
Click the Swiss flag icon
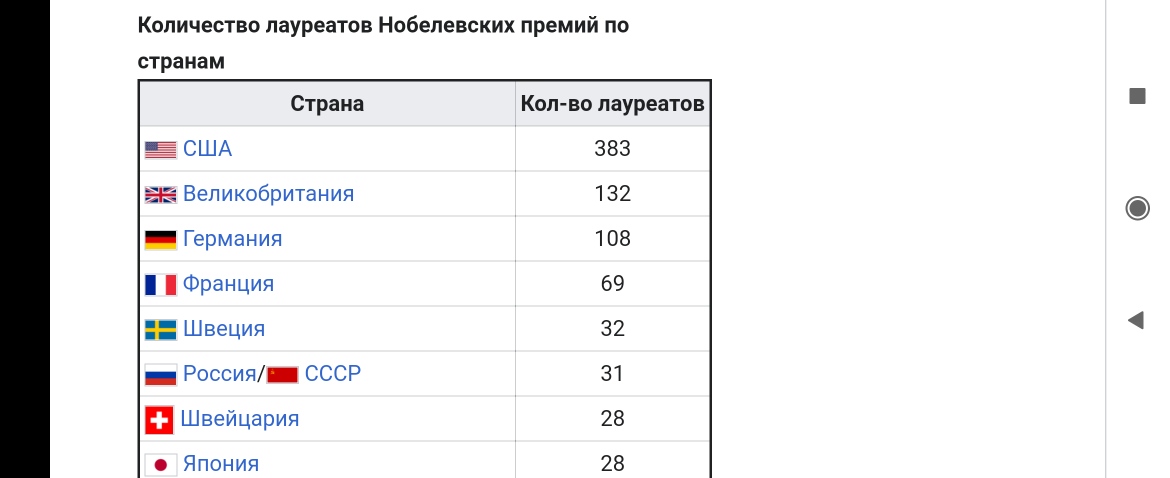click(159, 420)
